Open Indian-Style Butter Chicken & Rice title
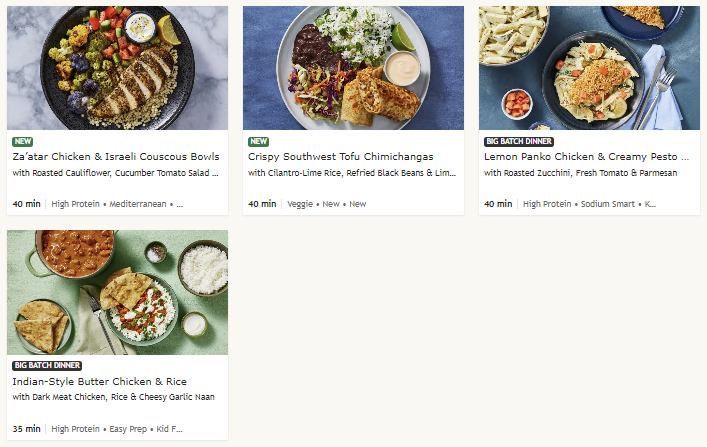Image resolution: width=707 pixels, height=447 pixels. [x=99, y=381]
